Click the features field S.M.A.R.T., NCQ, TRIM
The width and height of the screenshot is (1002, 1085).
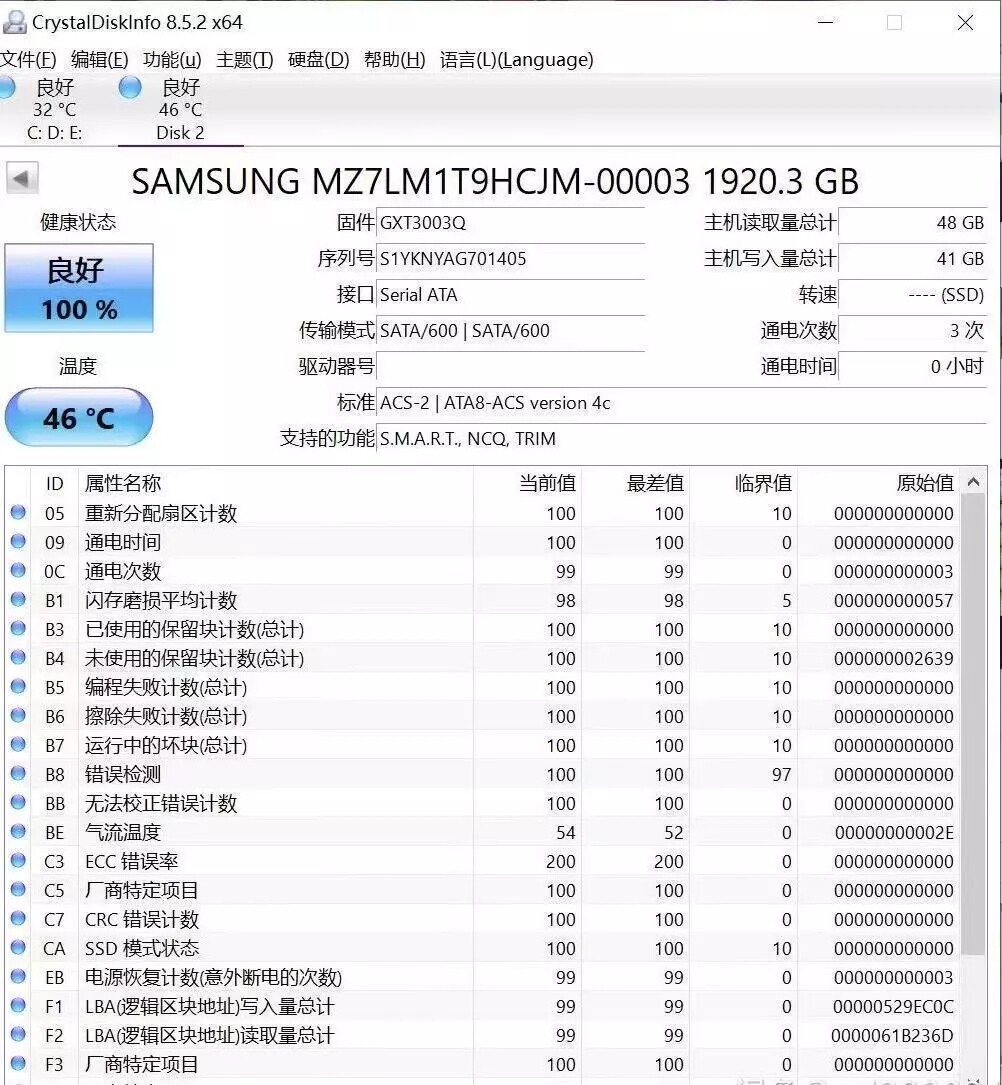682,439
